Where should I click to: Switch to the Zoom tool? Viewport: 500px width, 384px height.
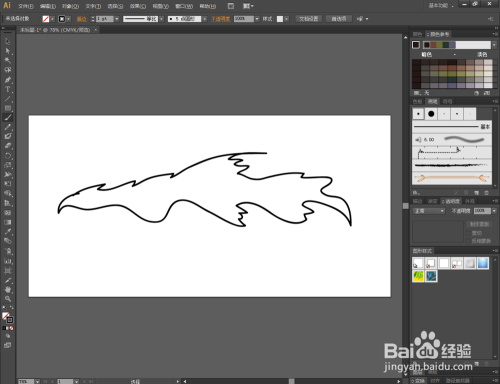pyautogui.click(x=8, y=299)
